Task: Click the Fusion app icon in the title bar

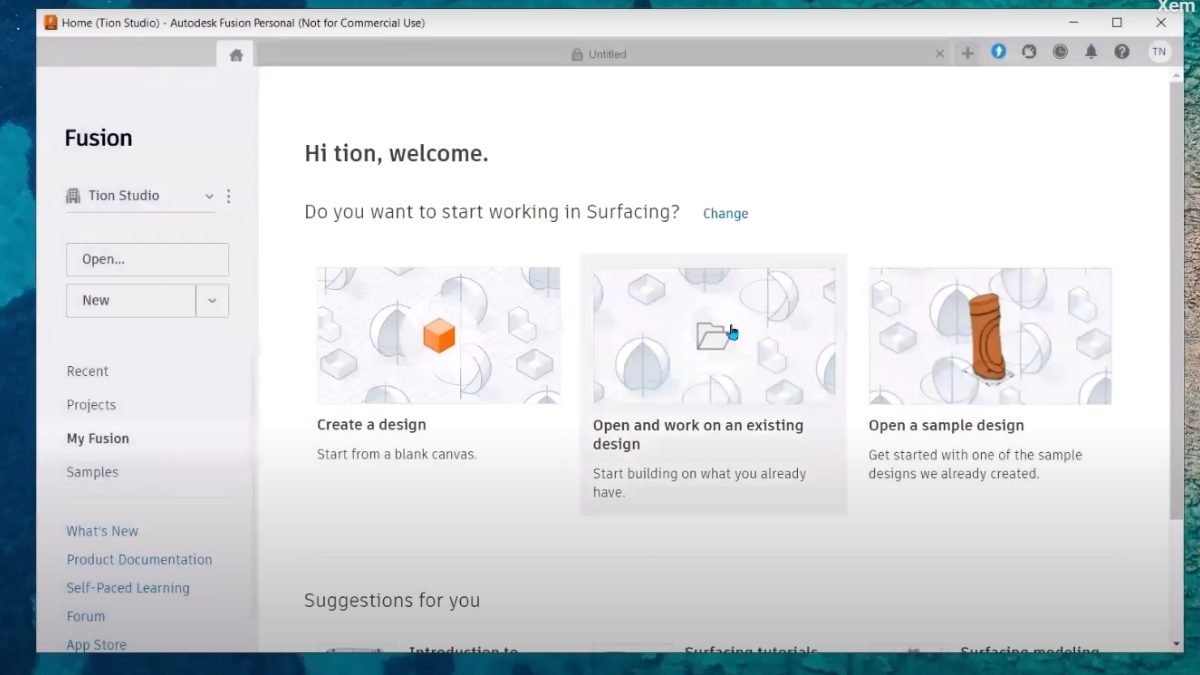Action: [51, 22]
